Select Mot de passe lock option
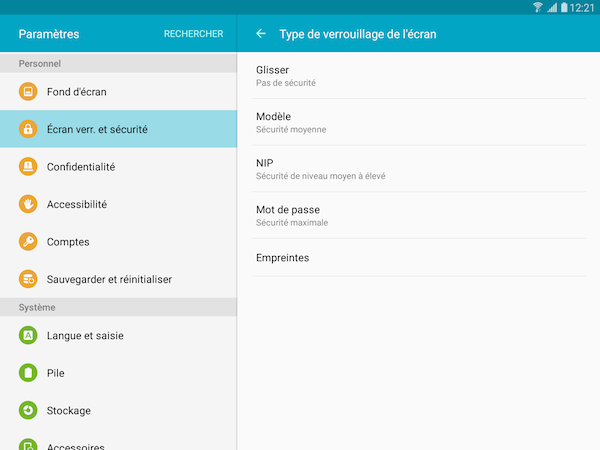The image size is (600, 450). tap(419, 216)
